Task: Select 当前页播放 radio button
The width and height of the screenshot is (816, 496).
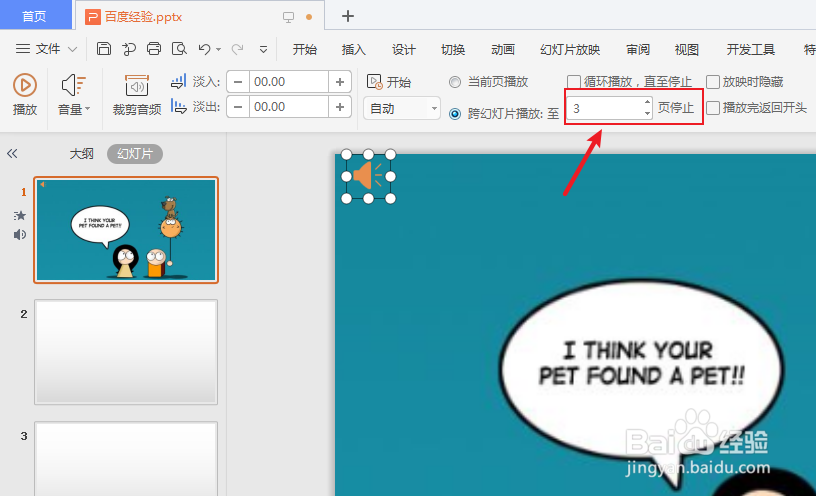Action: click(x=455, y=82)
